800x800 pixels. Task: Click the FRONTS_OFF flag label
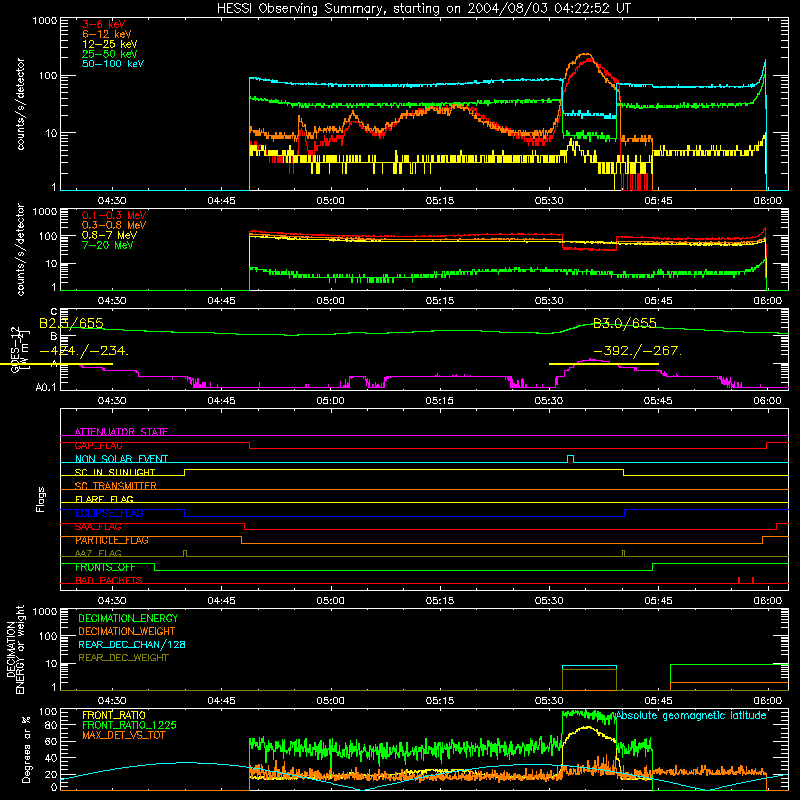click(105, 567)
